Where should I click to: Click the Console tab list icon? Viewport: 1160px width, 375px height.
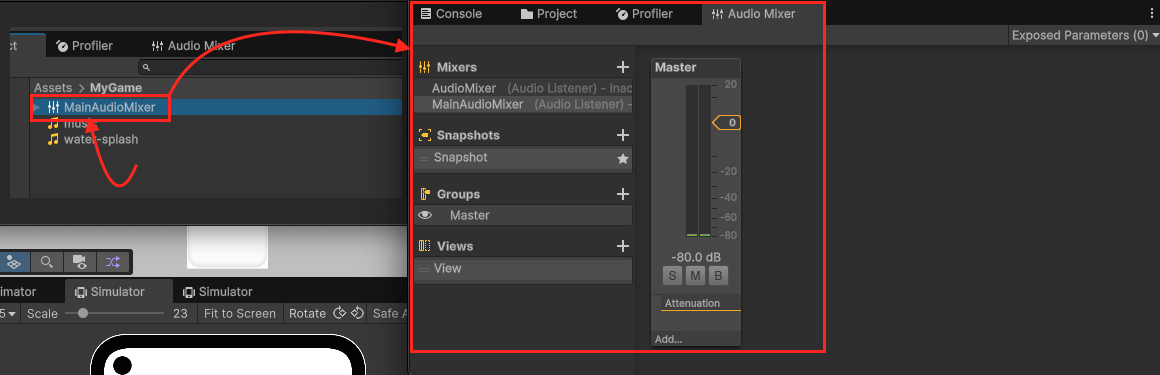point(425,14)
